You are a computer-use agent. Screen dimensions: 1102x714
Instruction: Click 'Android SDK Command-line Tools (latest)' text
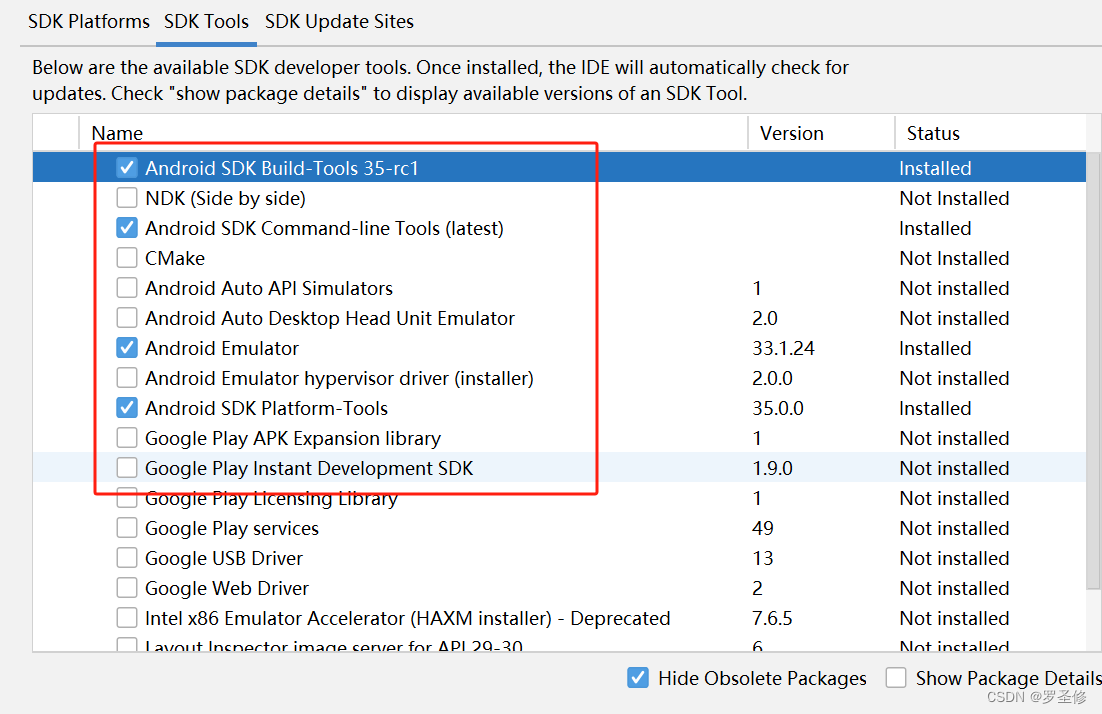point(324,228)
